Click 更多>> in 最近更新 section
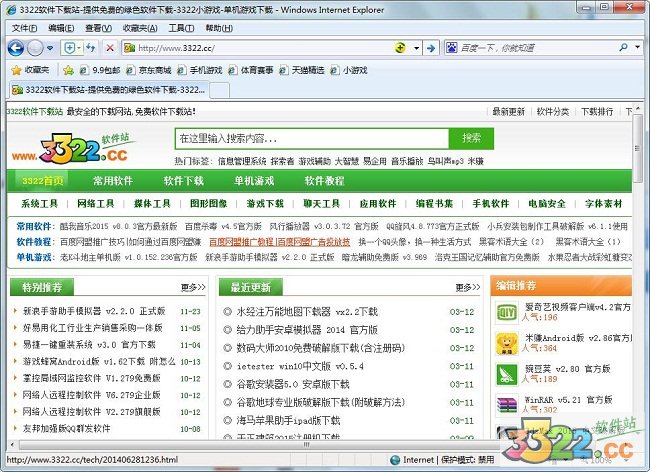The image size is (650, 472). pyautogui.click(x=468, y=287)
